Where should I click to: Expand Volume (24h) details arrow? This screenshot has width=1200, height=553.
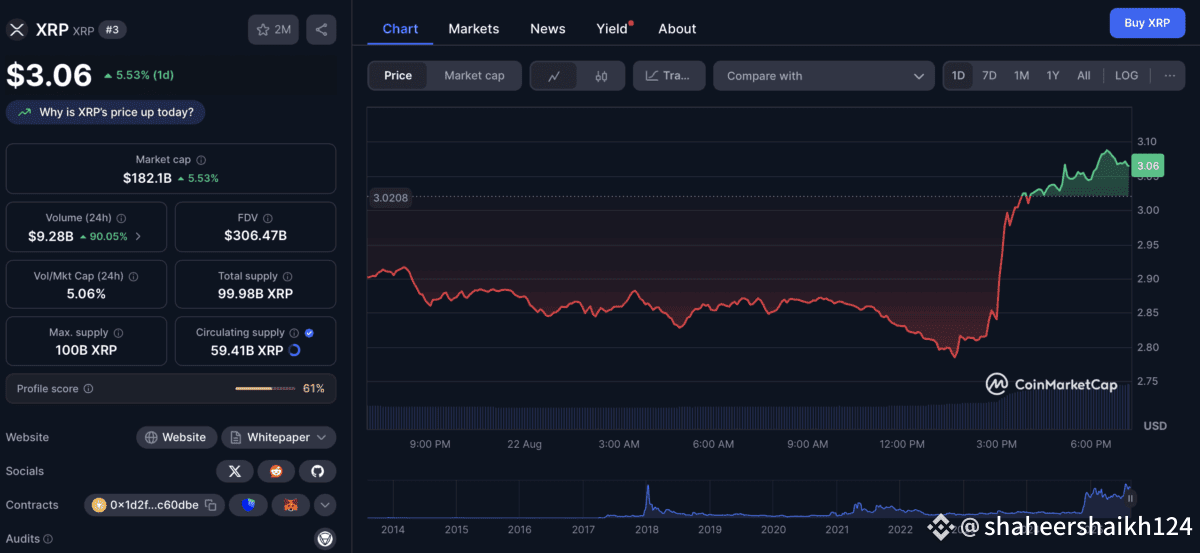(x=138, y=237)
